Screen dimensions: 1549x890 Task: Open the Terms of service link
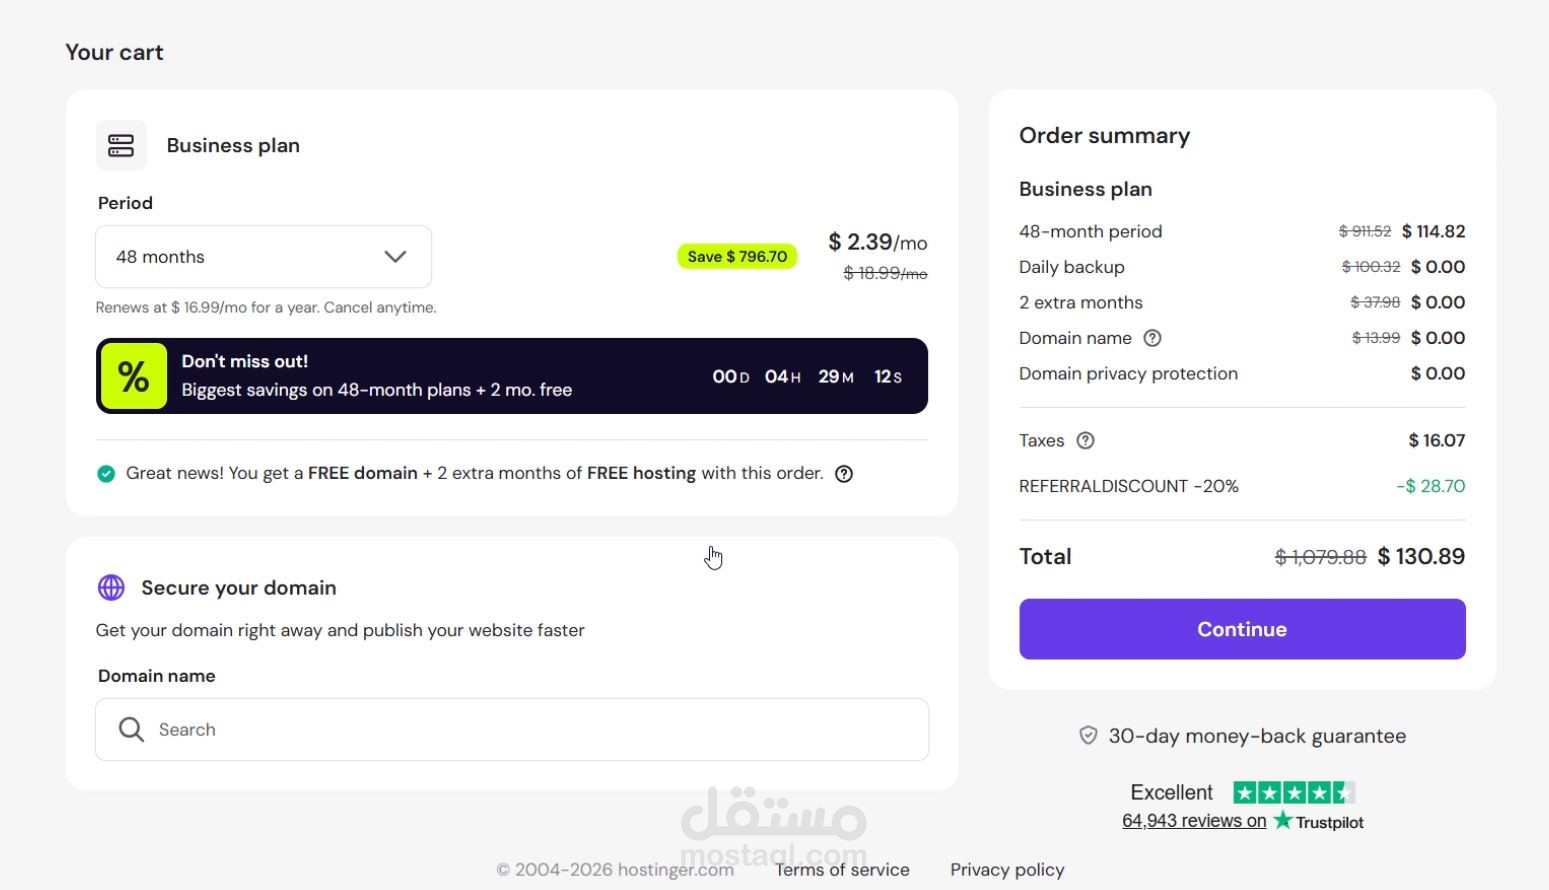[842, 870]
